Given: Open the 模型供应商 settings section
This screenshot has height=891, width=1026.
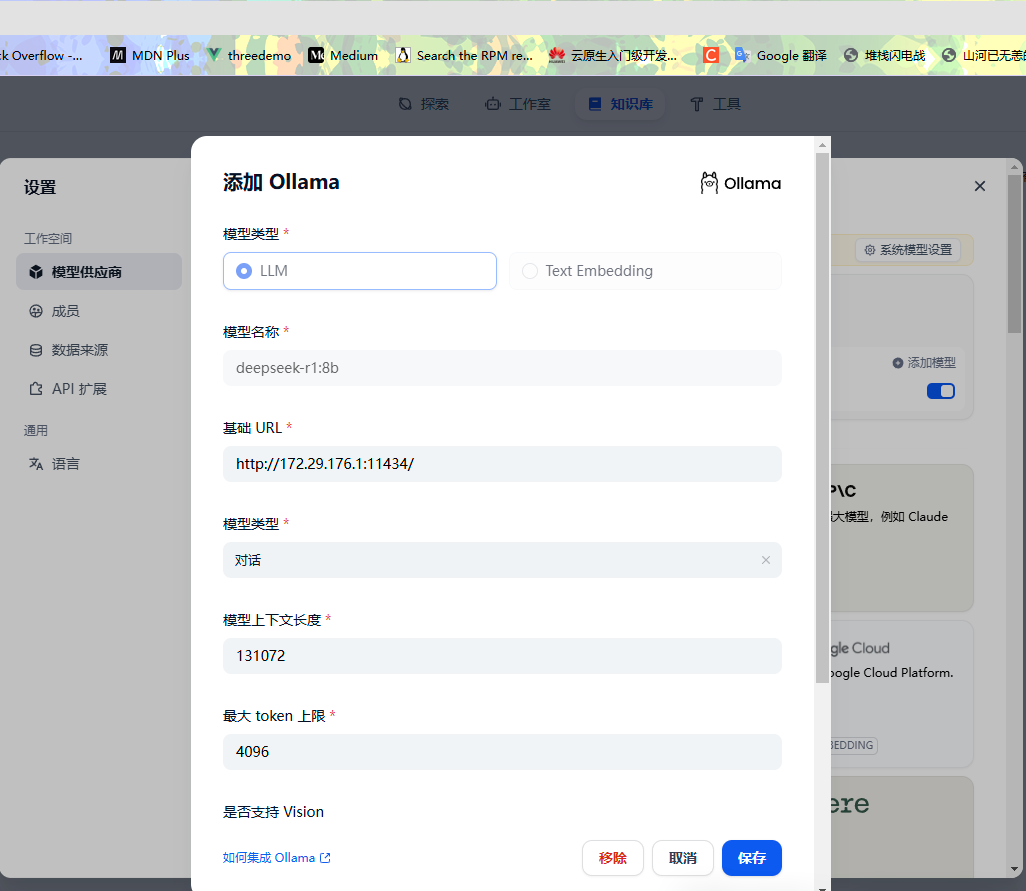Looking at the screenshot, I should (99, 271).
